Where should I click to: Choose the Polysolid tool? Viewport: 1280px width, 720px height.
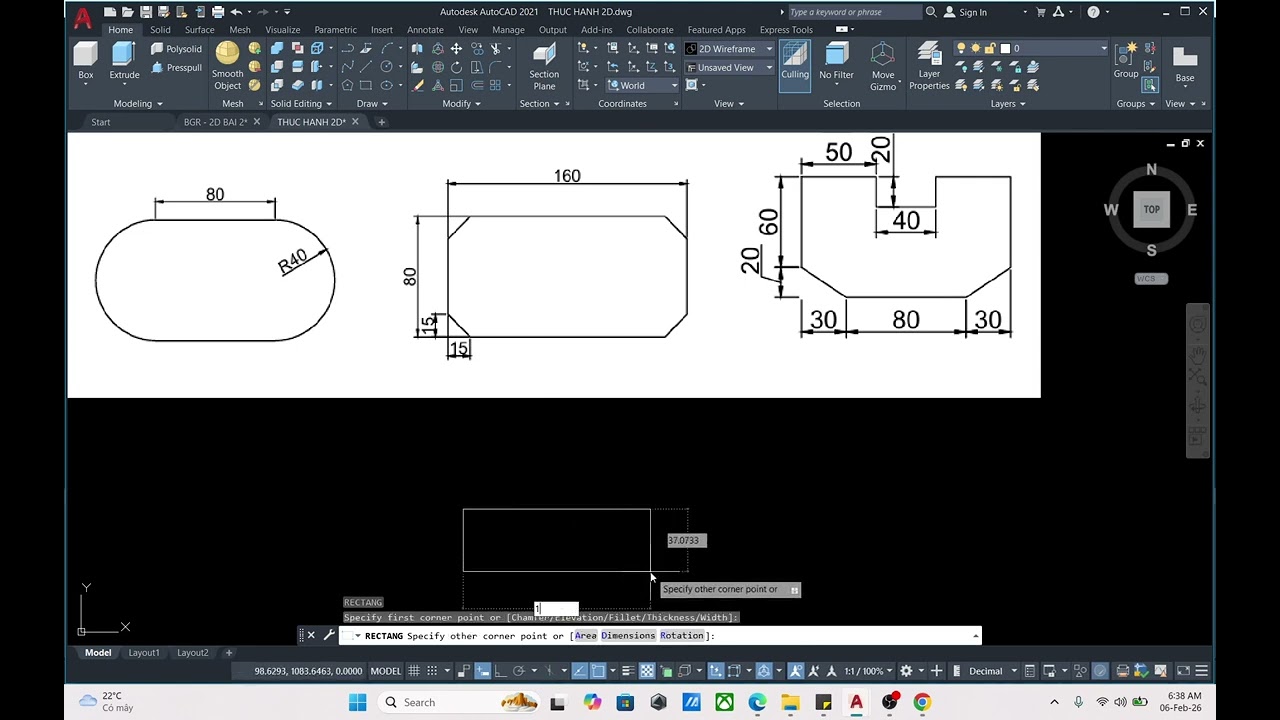(176, 49)
